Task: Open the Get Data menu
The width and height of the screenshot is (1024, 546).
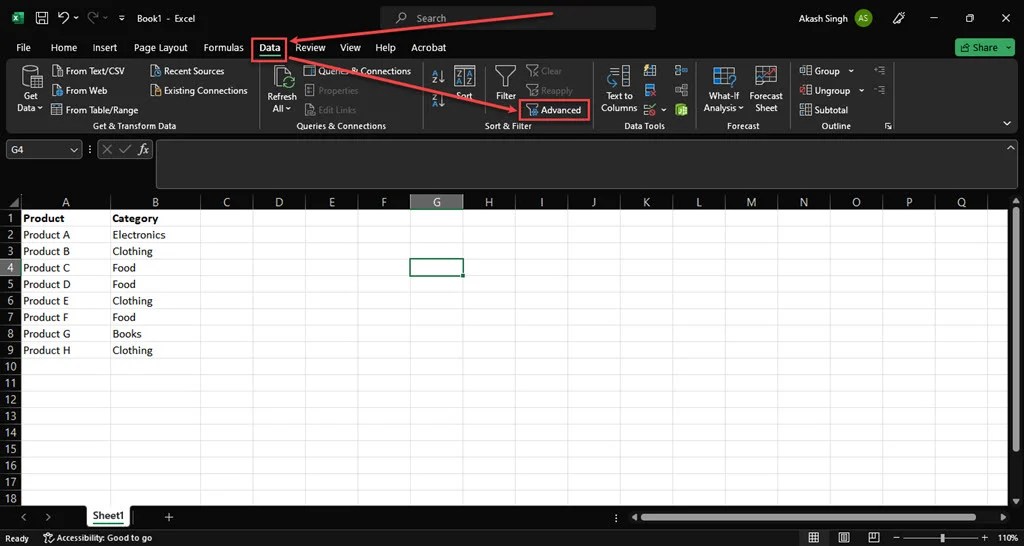Action: tap(31, 89)
